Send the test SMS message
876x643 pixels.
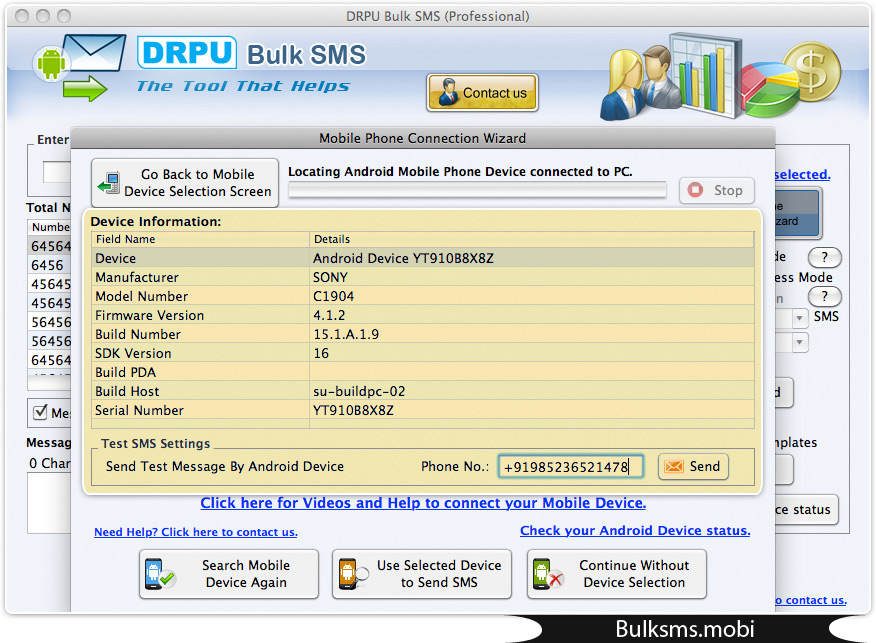point(693,466)
